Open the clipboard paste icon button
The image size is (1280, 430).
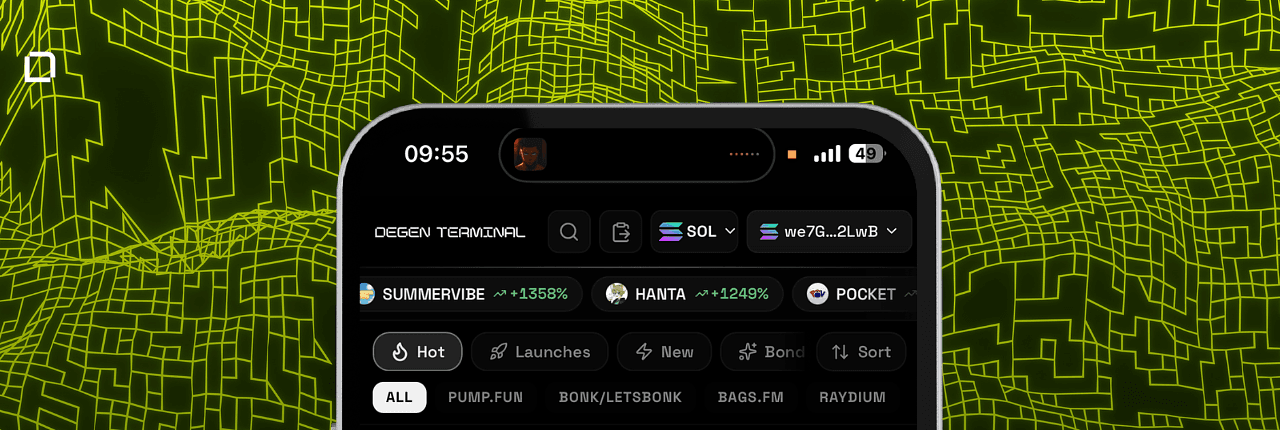621,231
